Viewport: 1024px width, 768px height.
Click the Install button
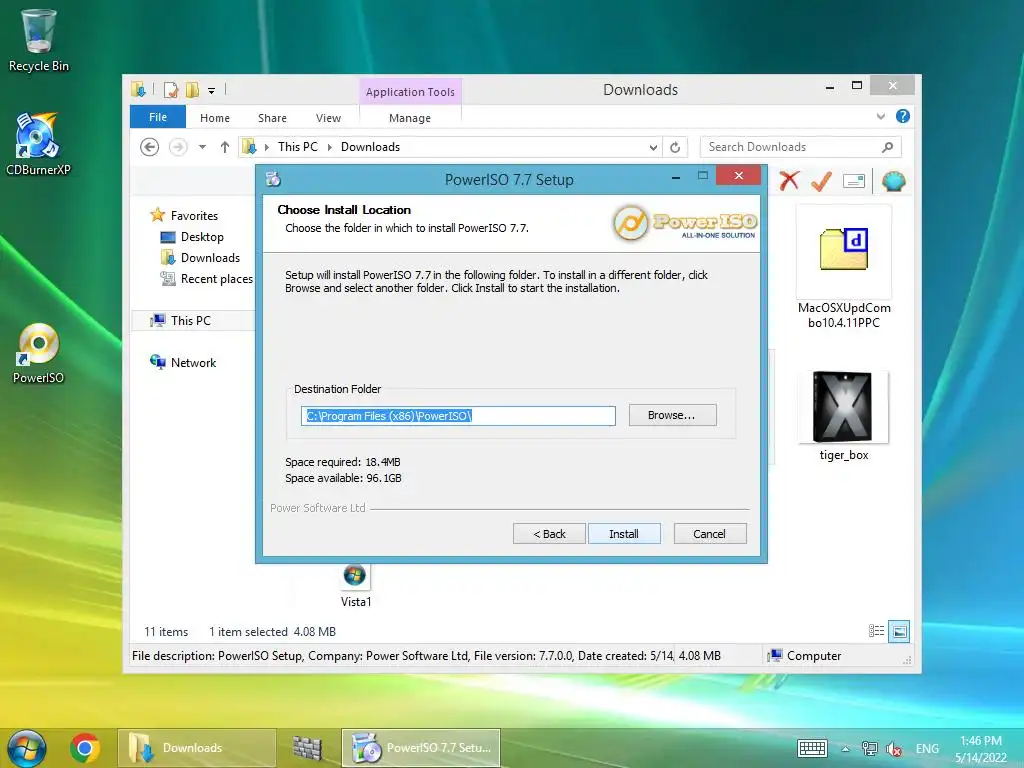click(624, 534)
